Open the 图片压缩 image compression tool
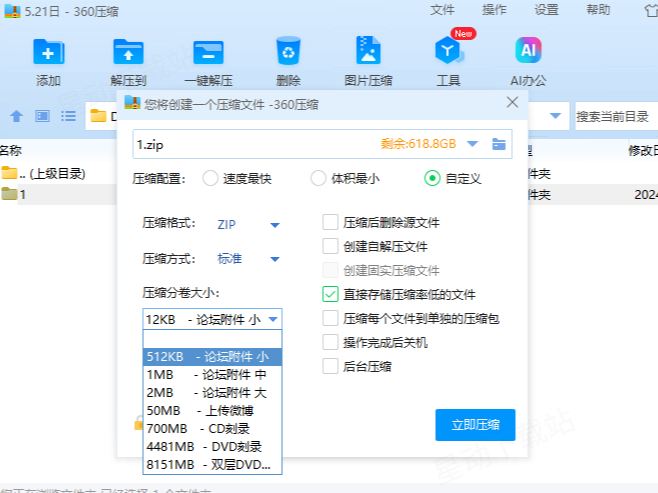658x493 pixels. pos(368,50)
